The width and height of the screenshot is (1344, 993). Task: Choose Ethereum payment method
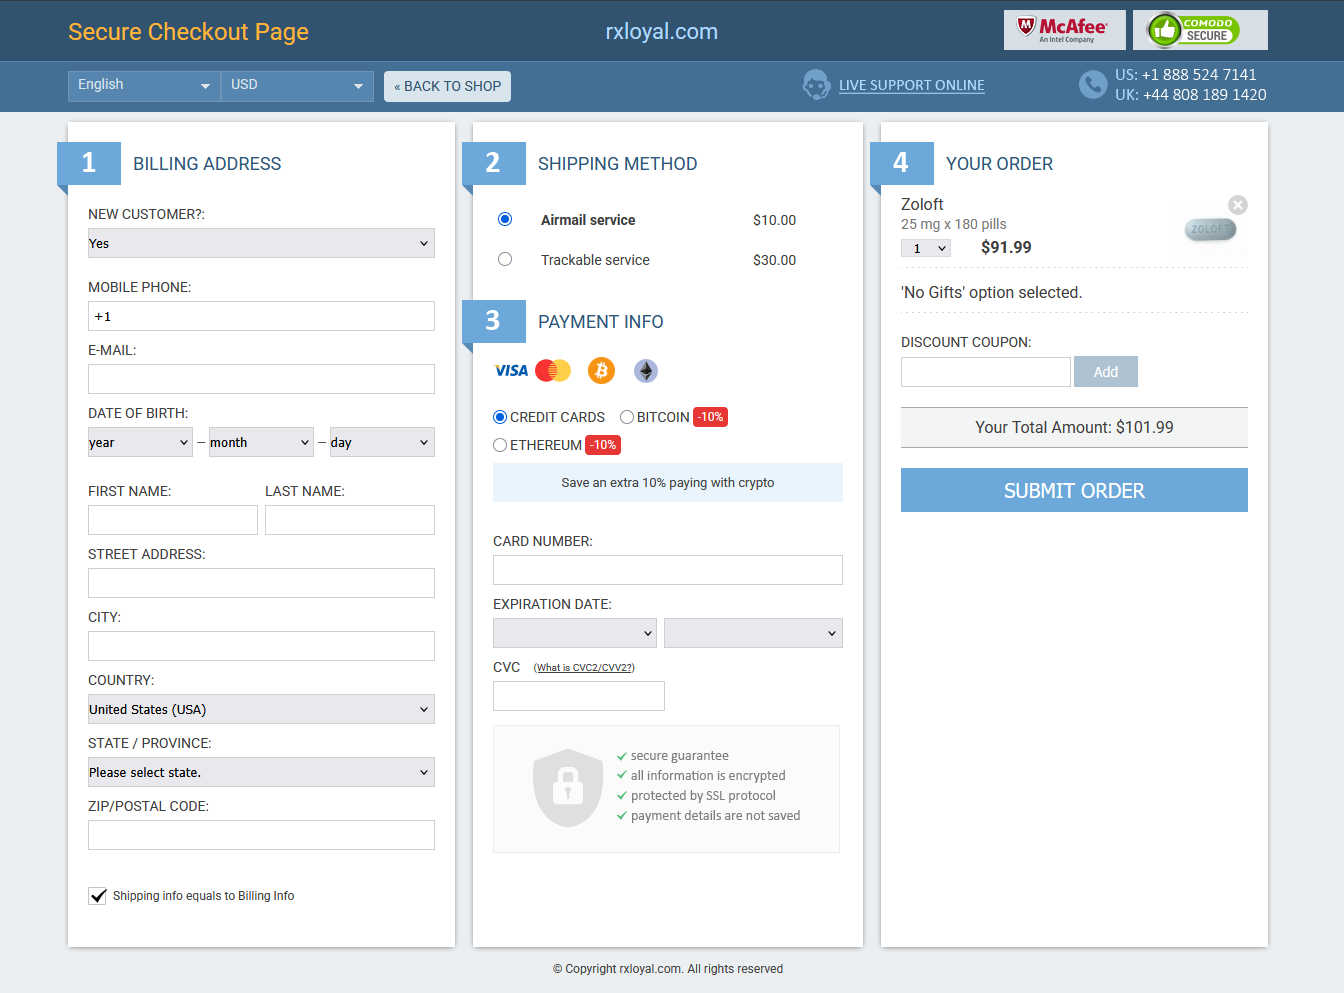click(500, 445)
